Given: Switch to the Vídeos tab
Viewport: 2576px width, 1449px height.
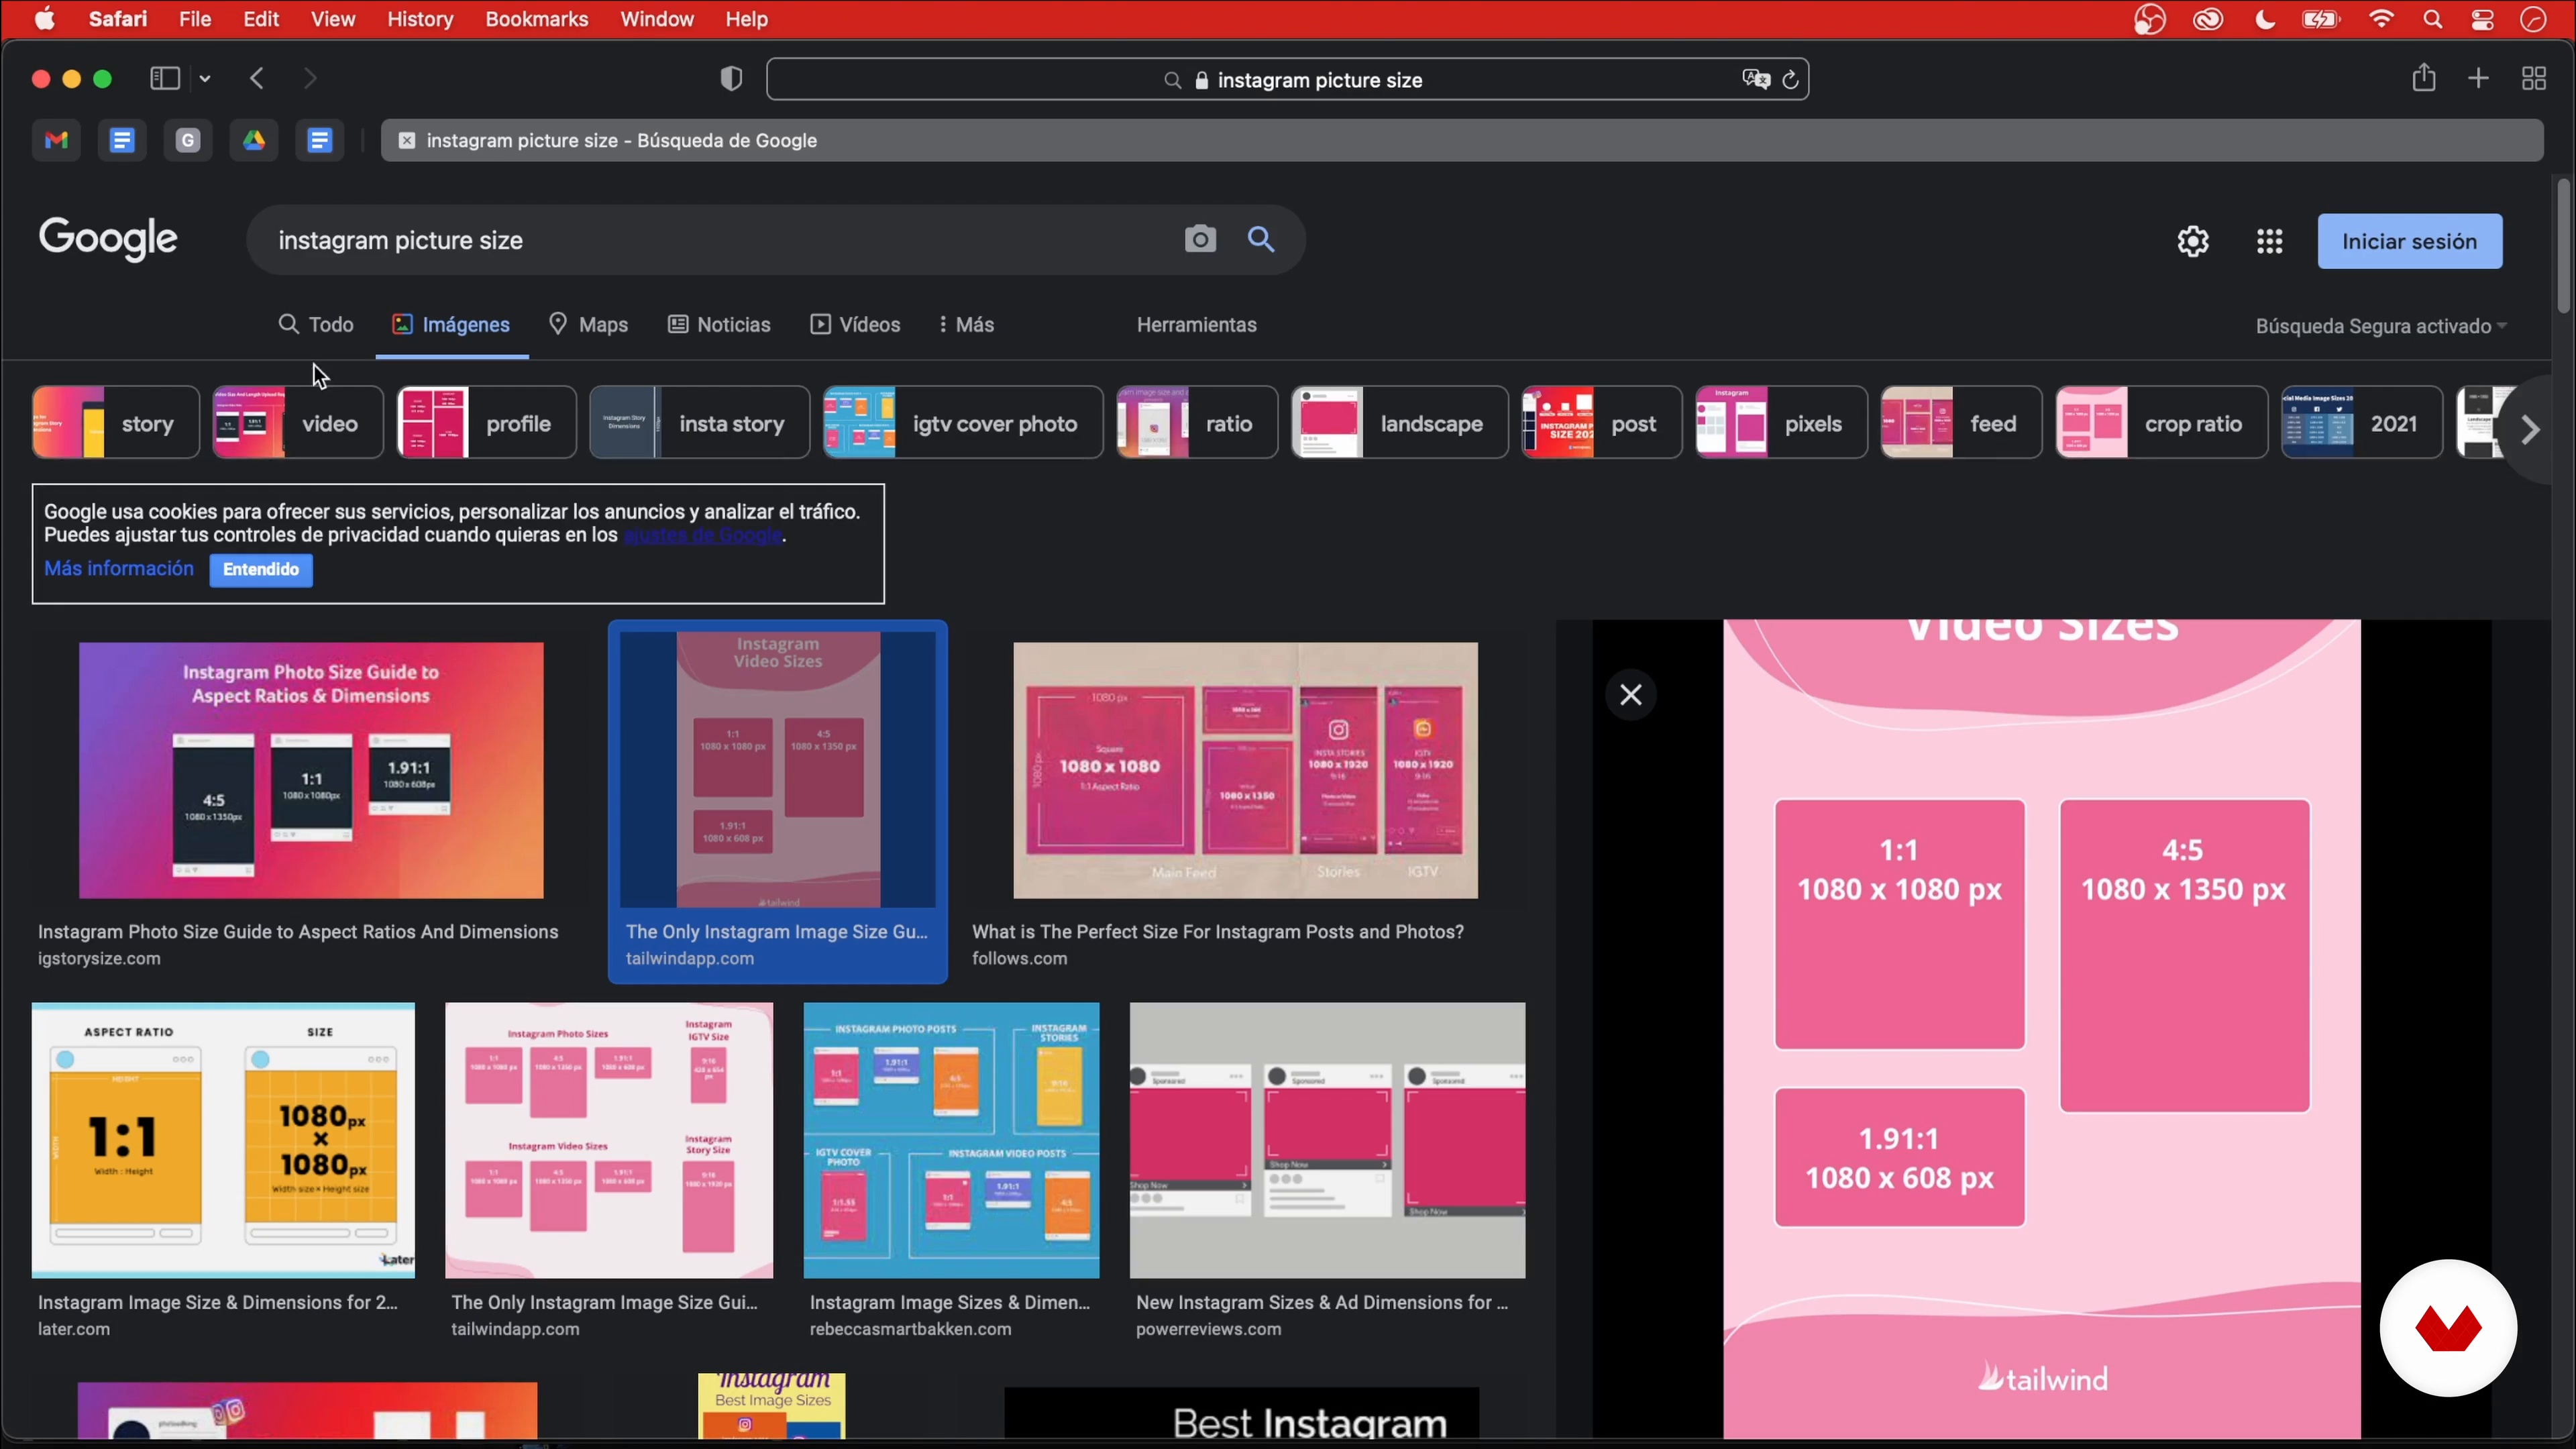Looking at the screenshot, I should pyautogui.click(x=856, y=325).
